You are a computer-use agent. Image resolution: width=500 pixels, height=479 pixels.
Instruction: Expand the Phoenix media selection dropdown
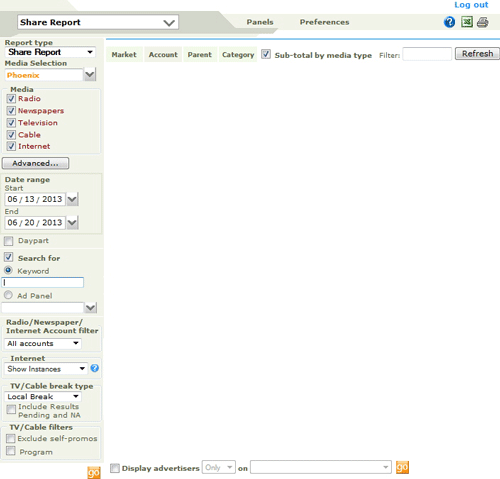tap(90, 75)
